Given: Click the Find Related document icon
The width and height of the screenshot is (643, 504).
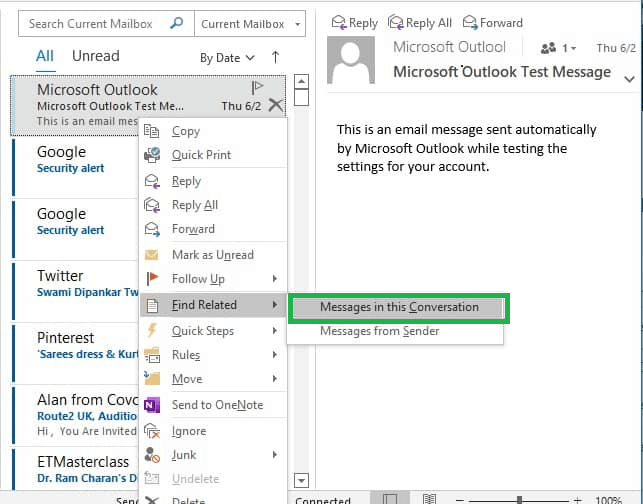Looking at the screenshot, I should 152,306.
